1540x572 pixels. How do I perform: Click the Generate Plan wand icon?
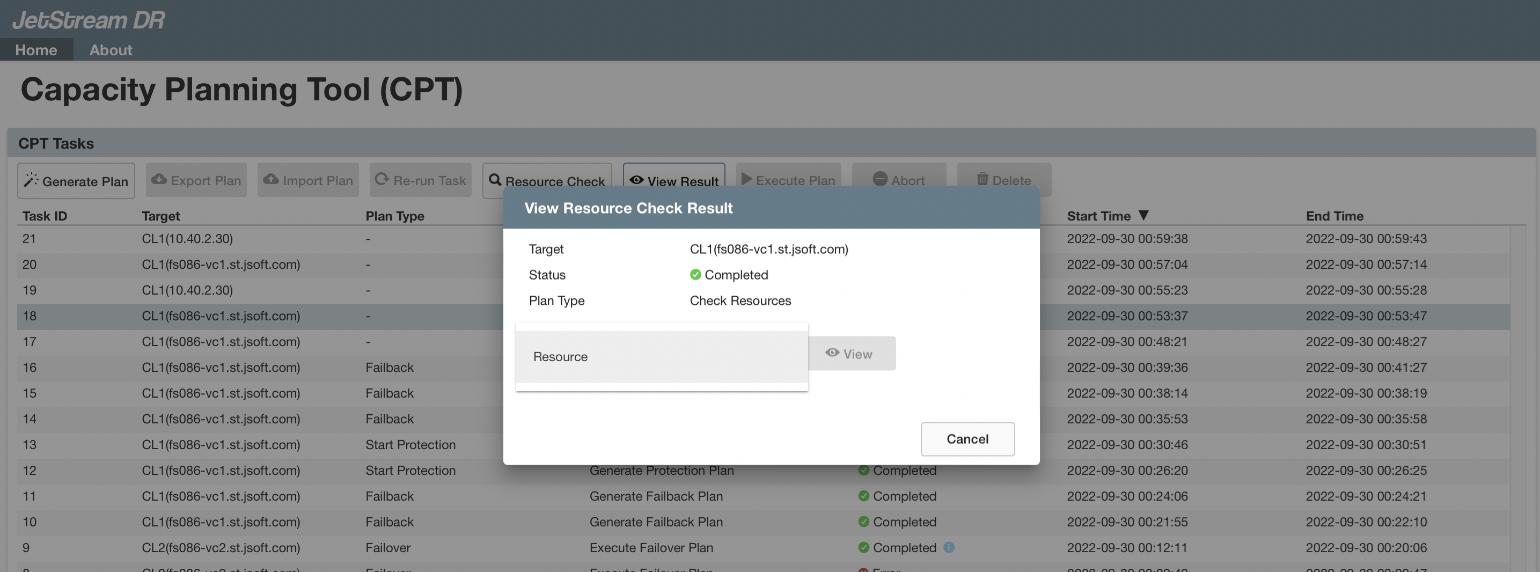point(31,181)
